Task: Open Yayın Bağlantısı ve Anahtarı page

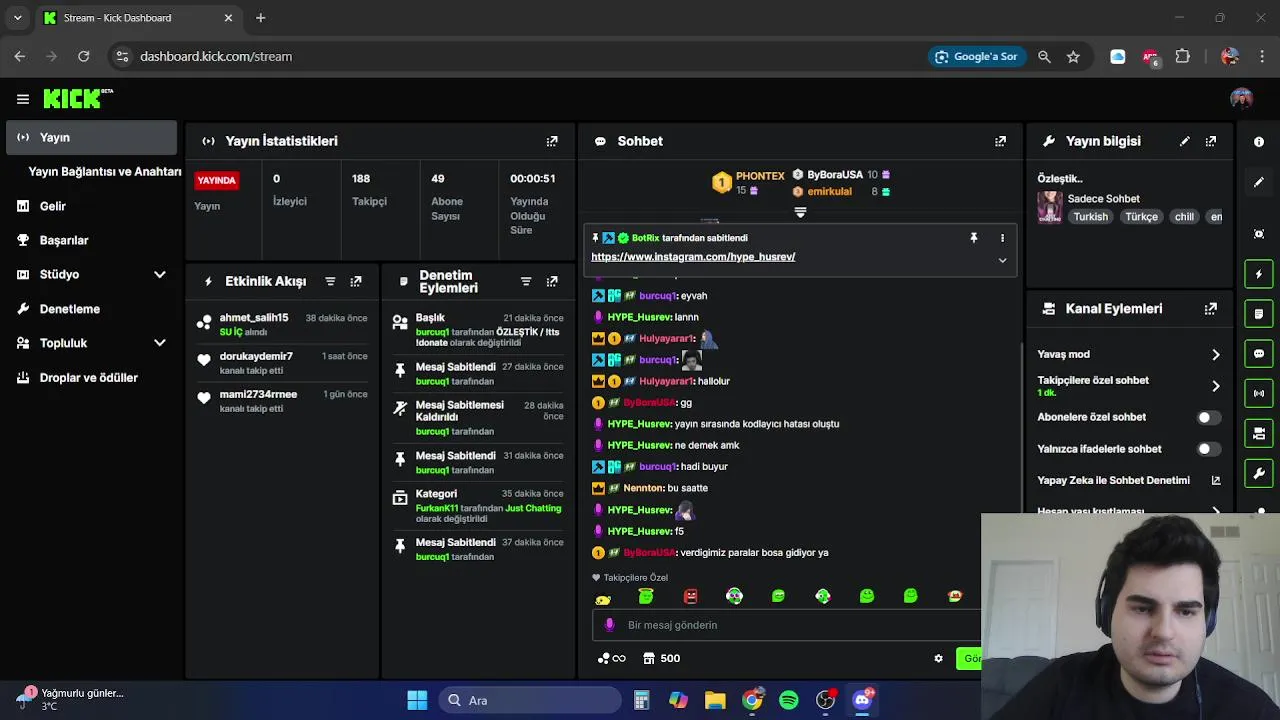Action: (104, 172)
